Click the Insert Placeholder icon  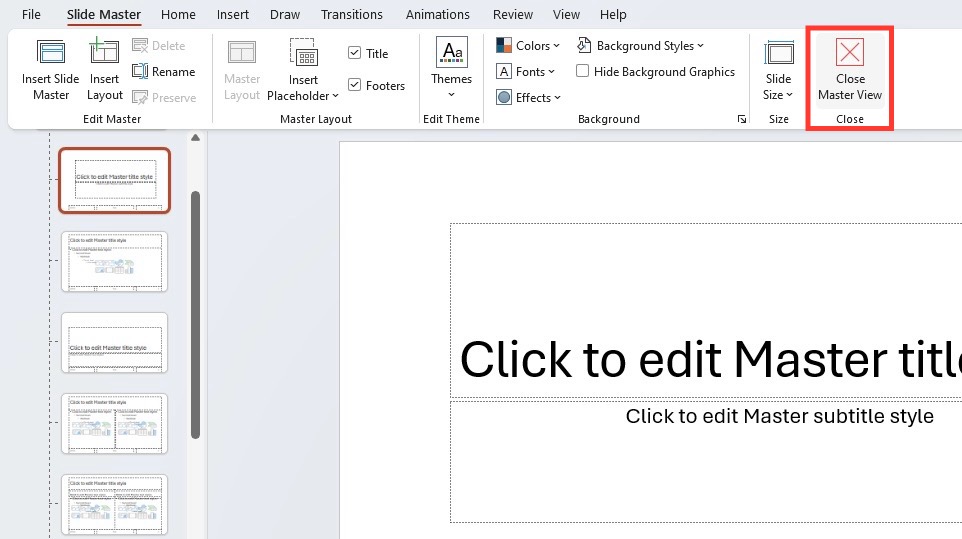tap(303, 52)
